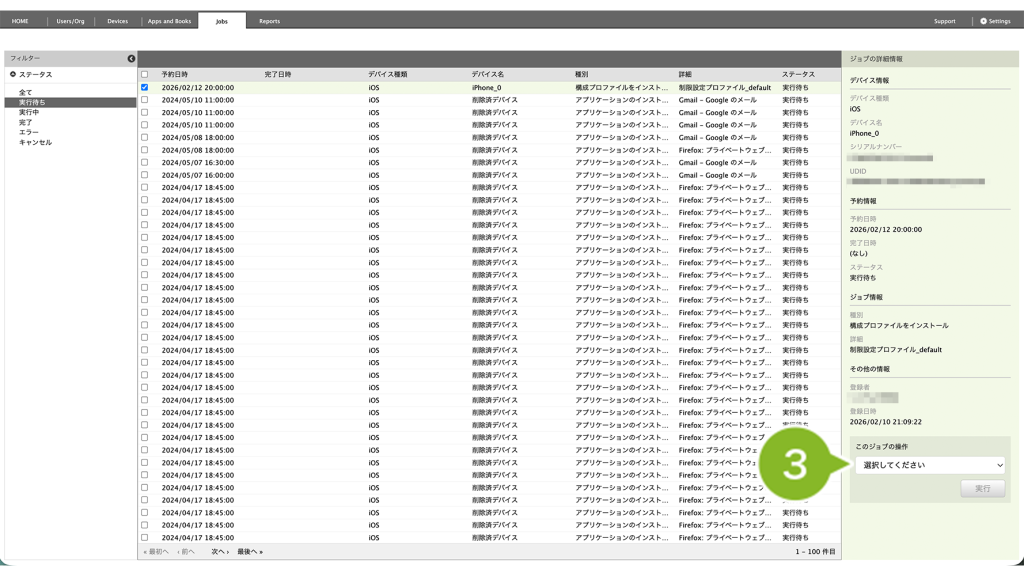Screen dimensions: 1024x576
Task: Open Apps and Books tab
Action: point(169,21)
